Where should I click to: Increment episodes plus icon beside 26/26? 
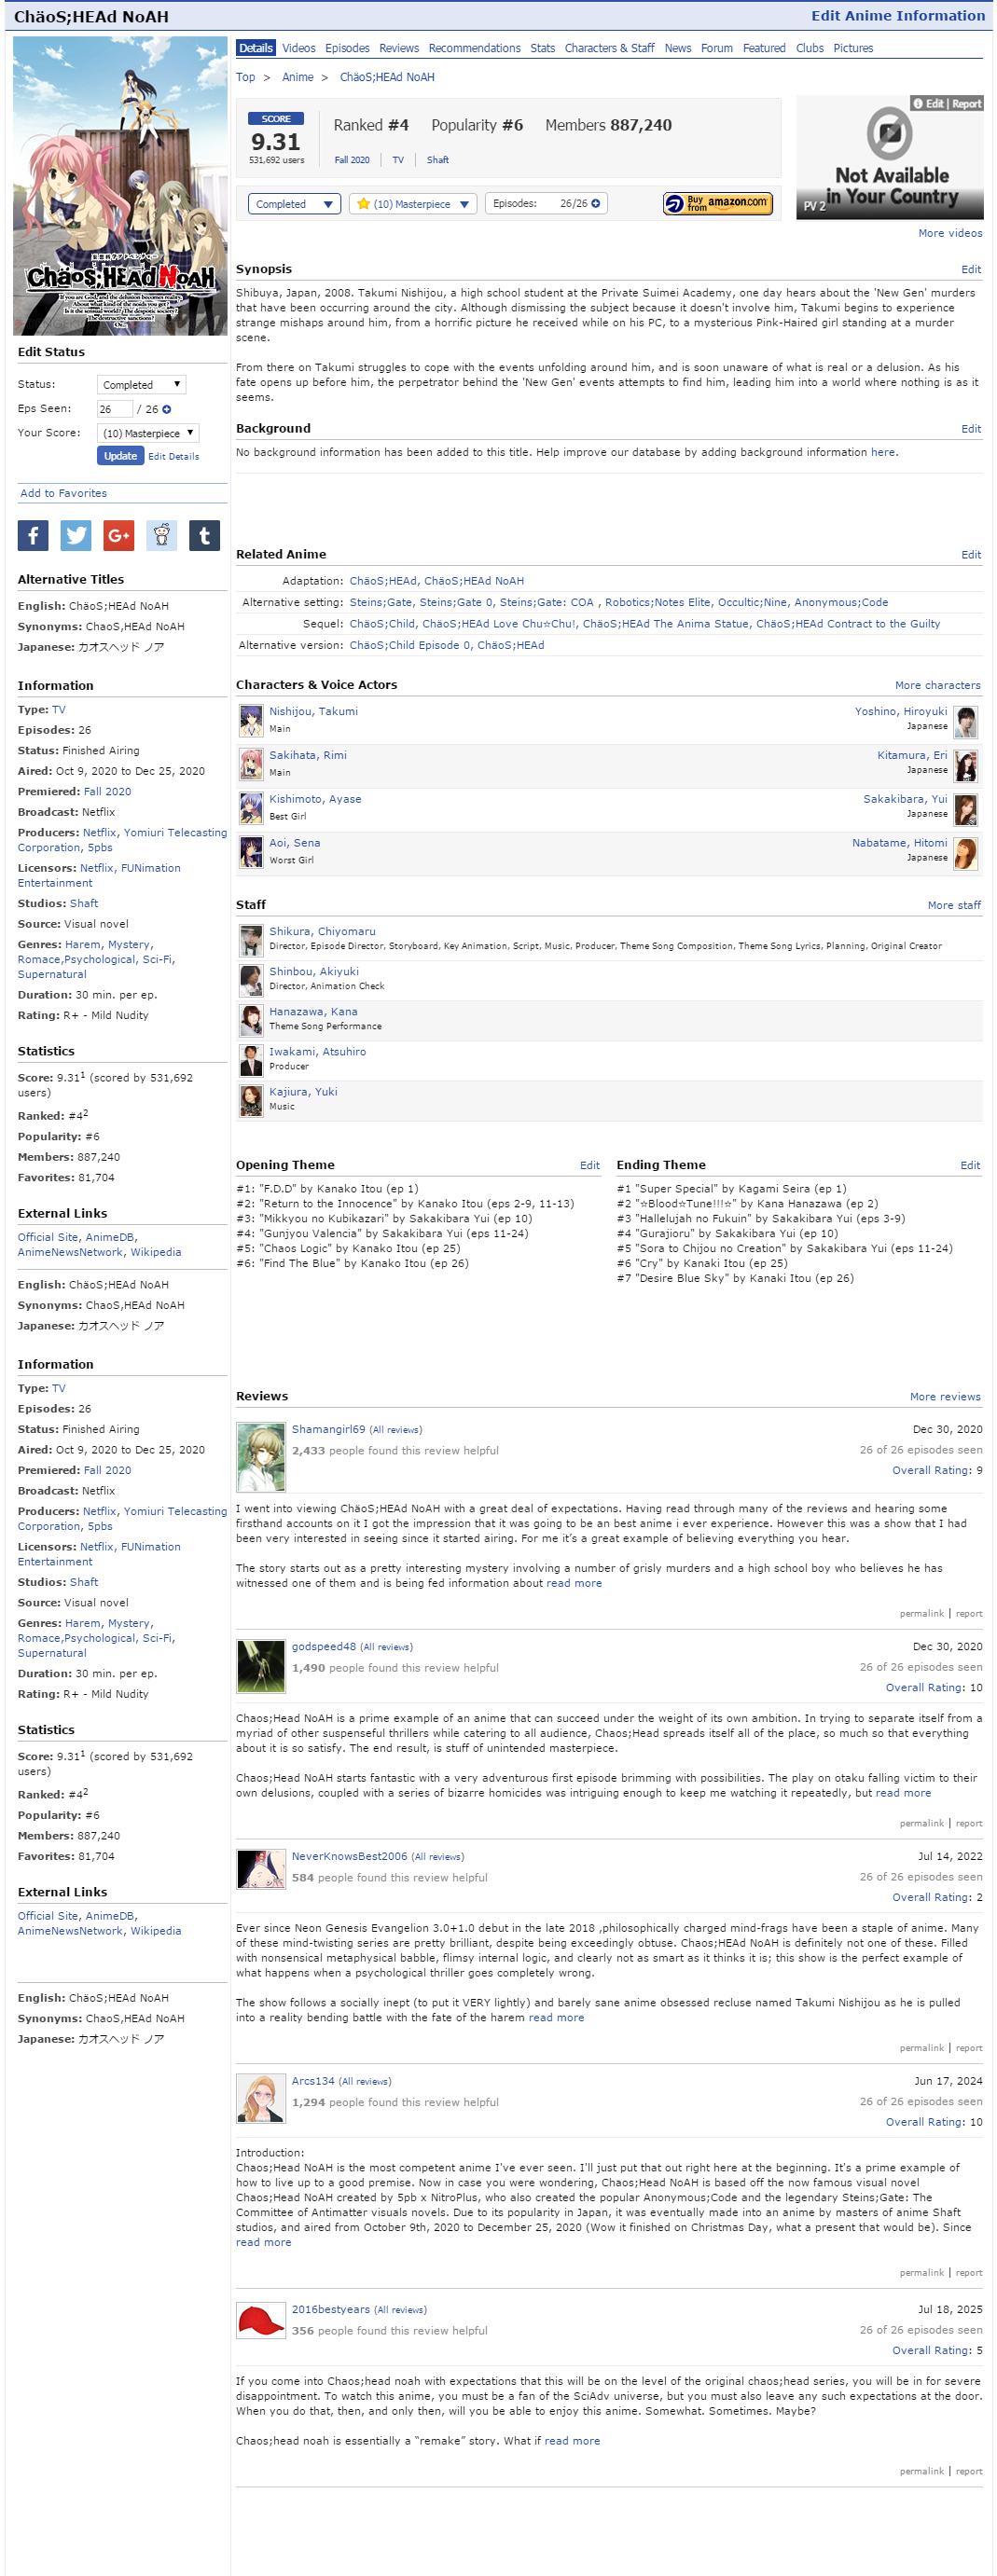tap(596, 203)
